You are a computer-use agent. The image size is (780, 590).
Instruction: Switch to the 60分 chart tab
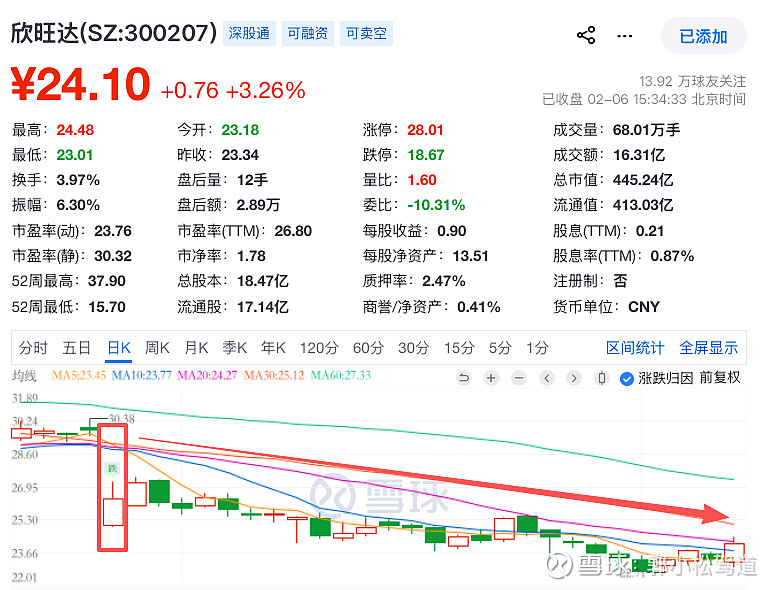tap(368, 348)
